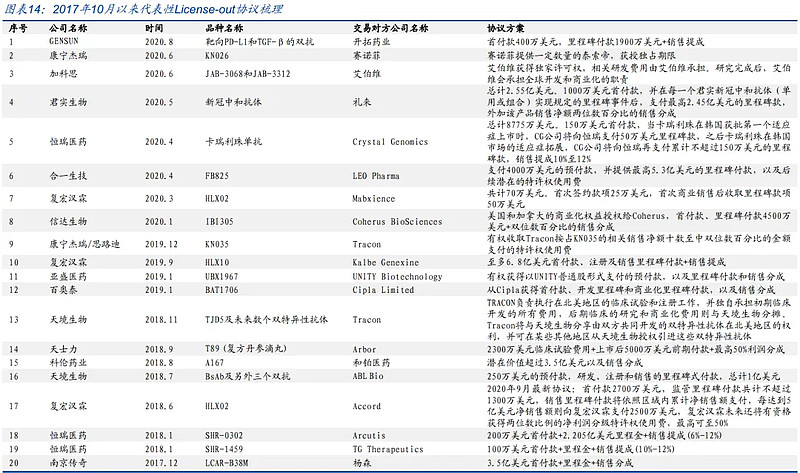Click product 'SHR-0302'

224,435
